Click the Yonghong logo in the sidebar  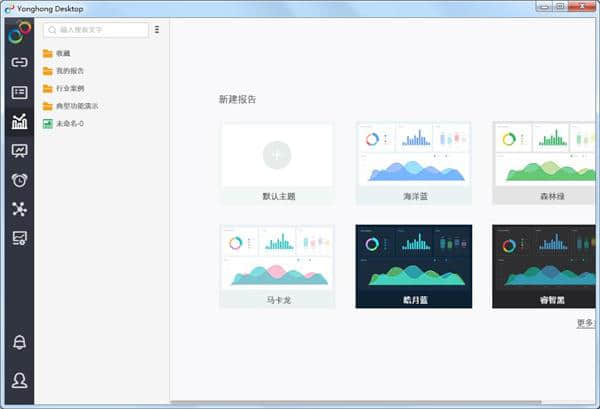(x=18, y=33)
